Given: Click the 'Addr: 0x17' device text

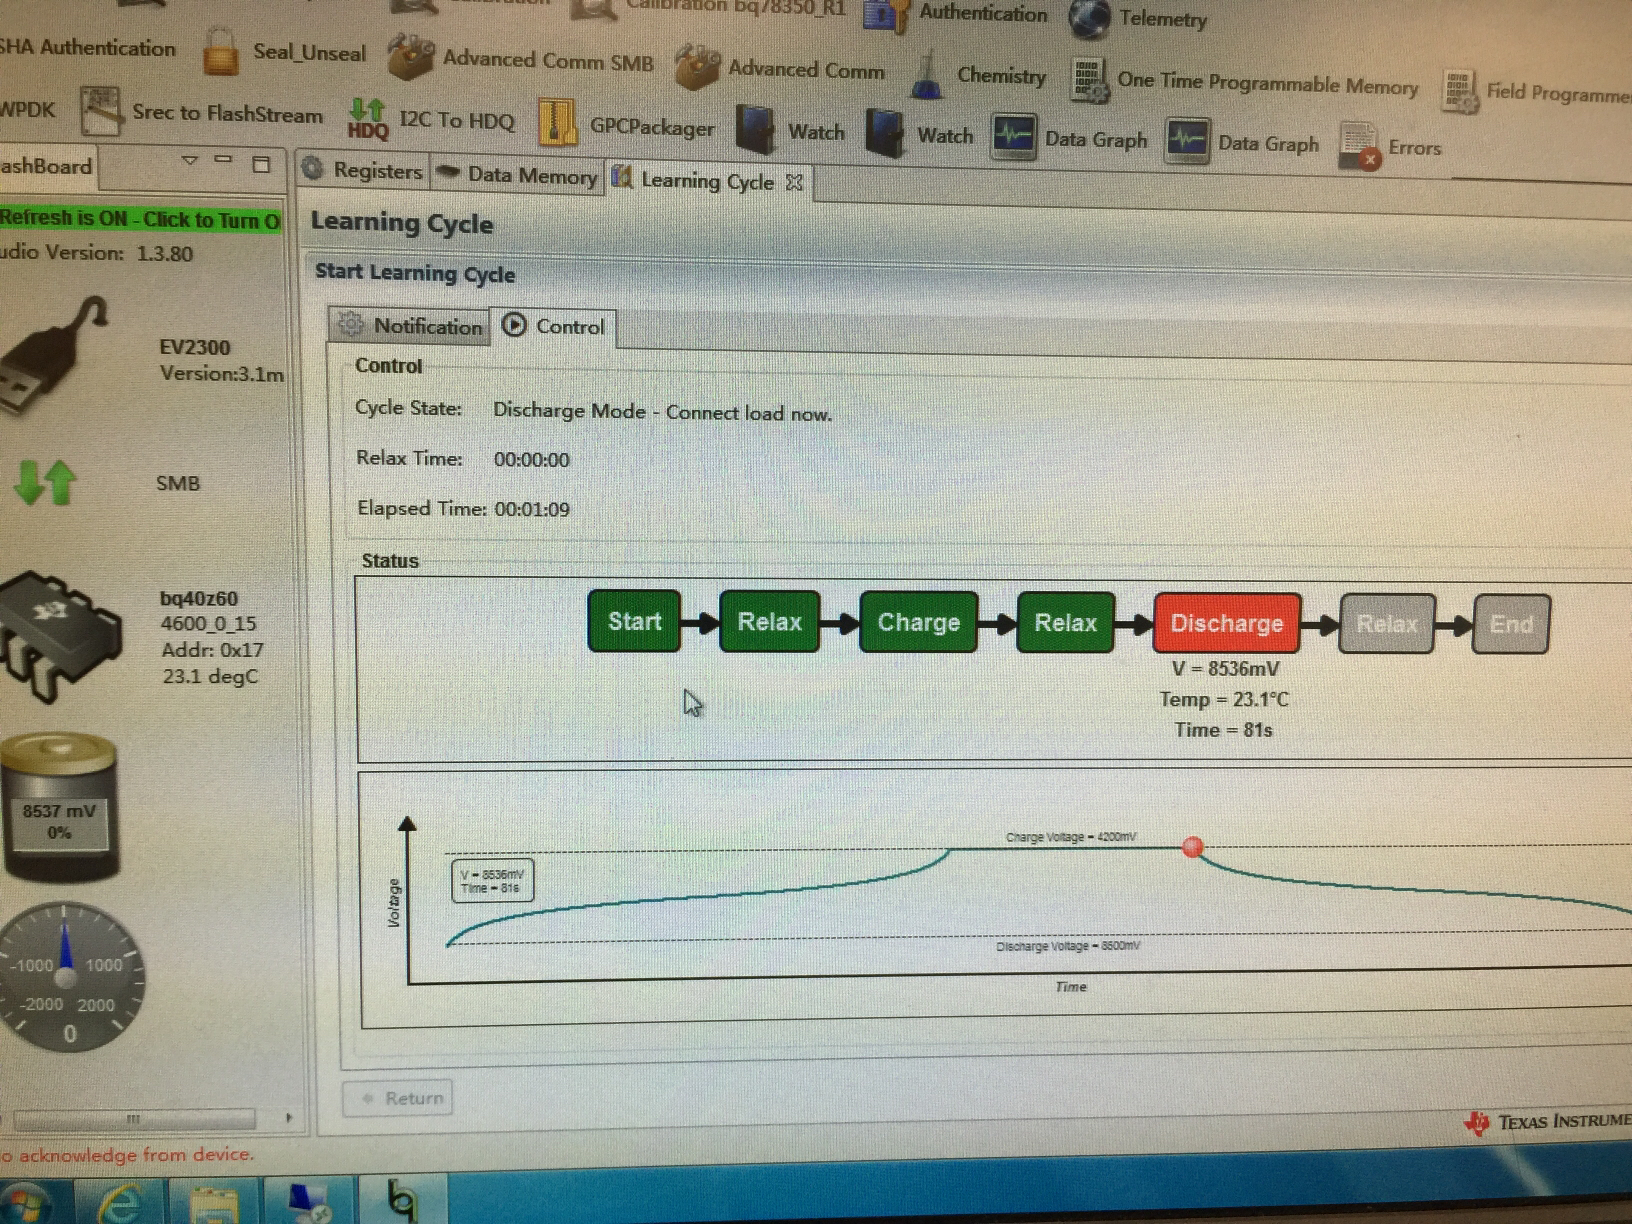Looking at the screenshot, I should pyautogui.click(x=212, y=650).
